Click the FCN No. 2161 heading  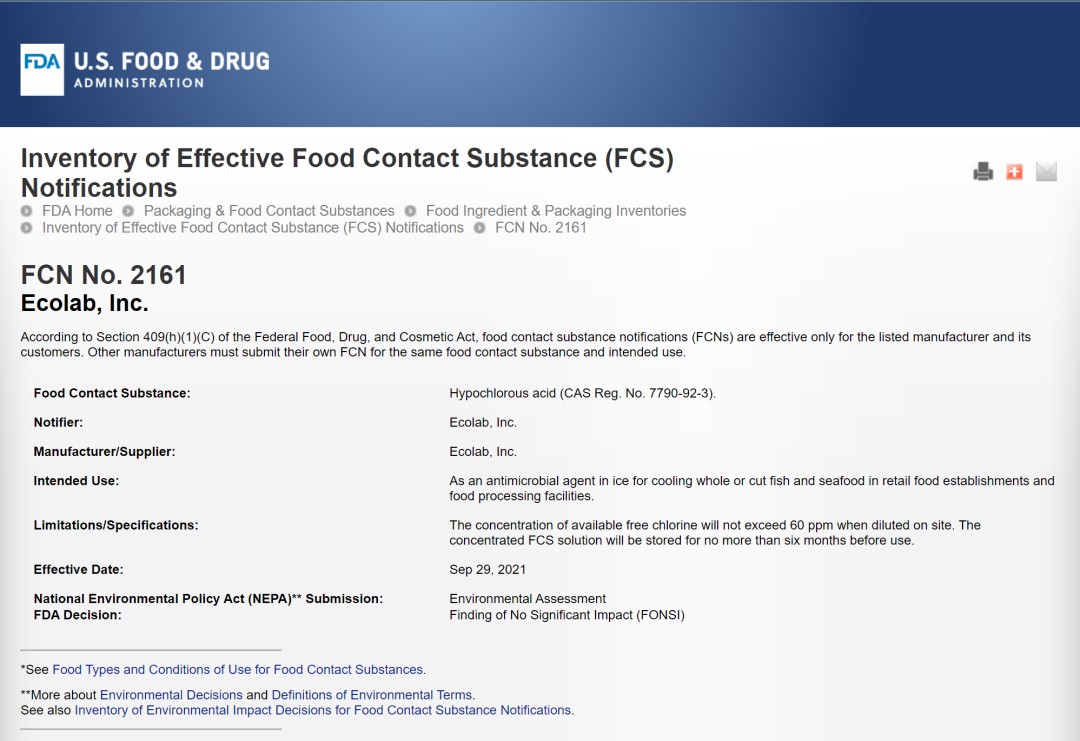click(x=104, y=275)
